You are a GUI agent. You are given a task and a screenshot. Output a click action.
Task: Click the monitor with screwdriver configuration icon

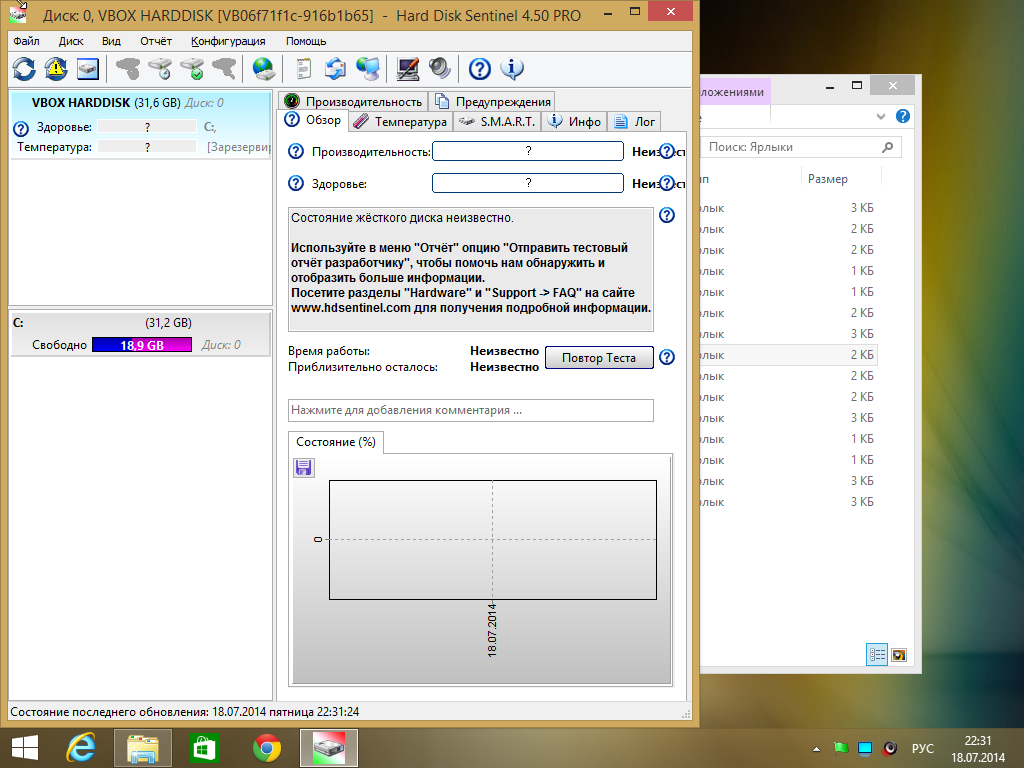click(x=408, y=69)
